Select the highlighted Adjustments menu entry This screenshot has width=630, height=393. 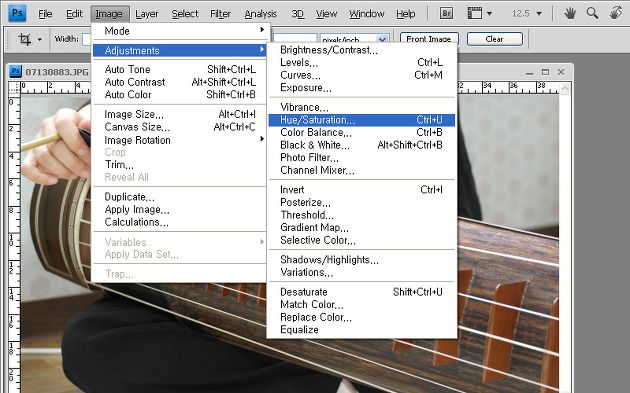point(180,50)
